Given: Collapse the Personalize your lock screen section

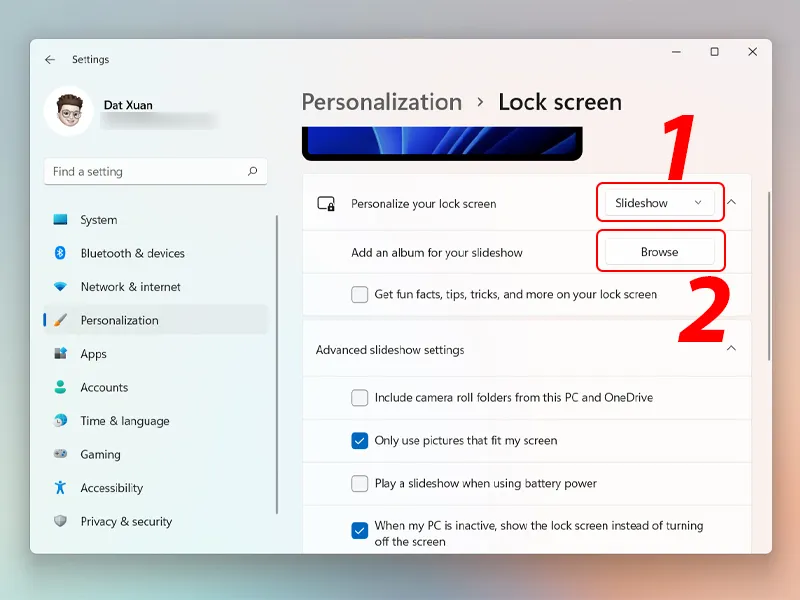Looking at the screenshot, I should [731, 203].
